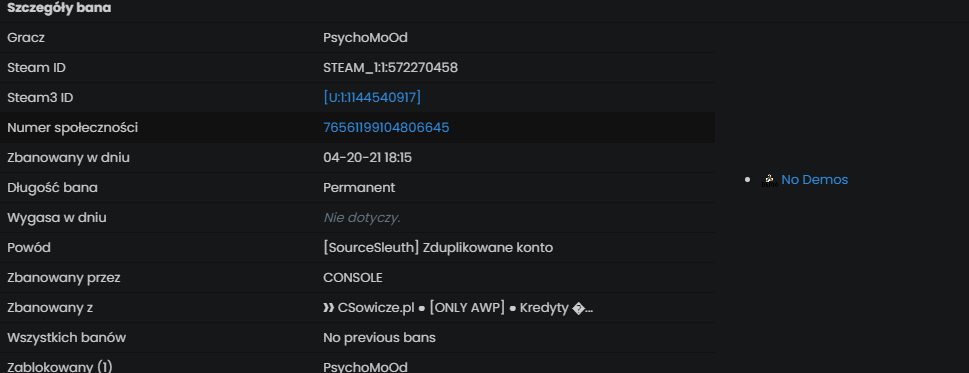Click the Szczegóły bana header

[x=59, y=9]
